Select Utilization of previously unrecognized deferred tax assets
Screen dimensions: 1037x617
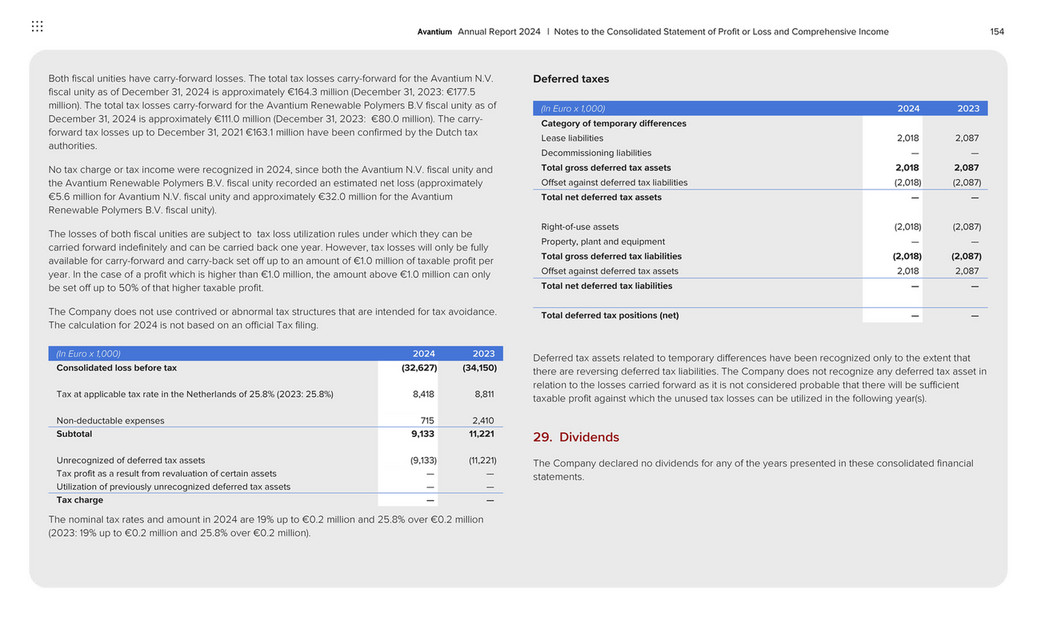click(173, 487)
